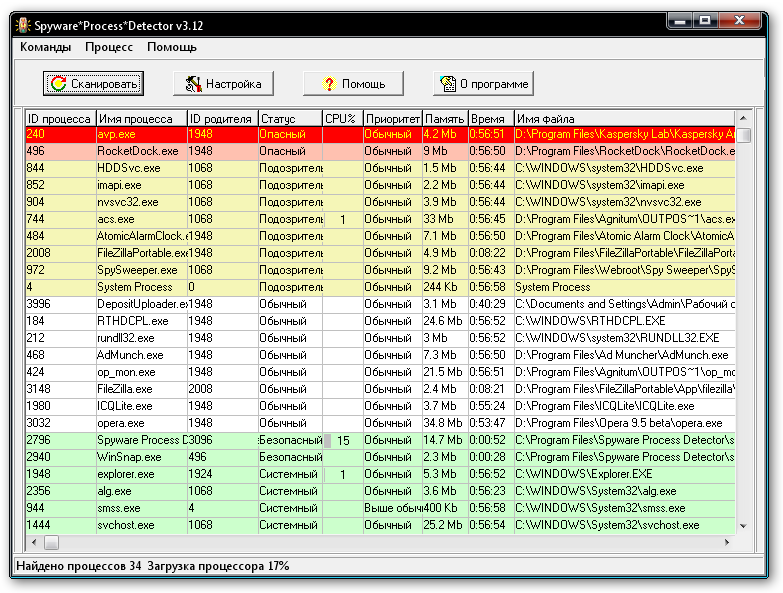Image resolution: width=783 pixels, height=593 pixels.
Task: Click the question mark Помощь icon
Action: [327, 84]
